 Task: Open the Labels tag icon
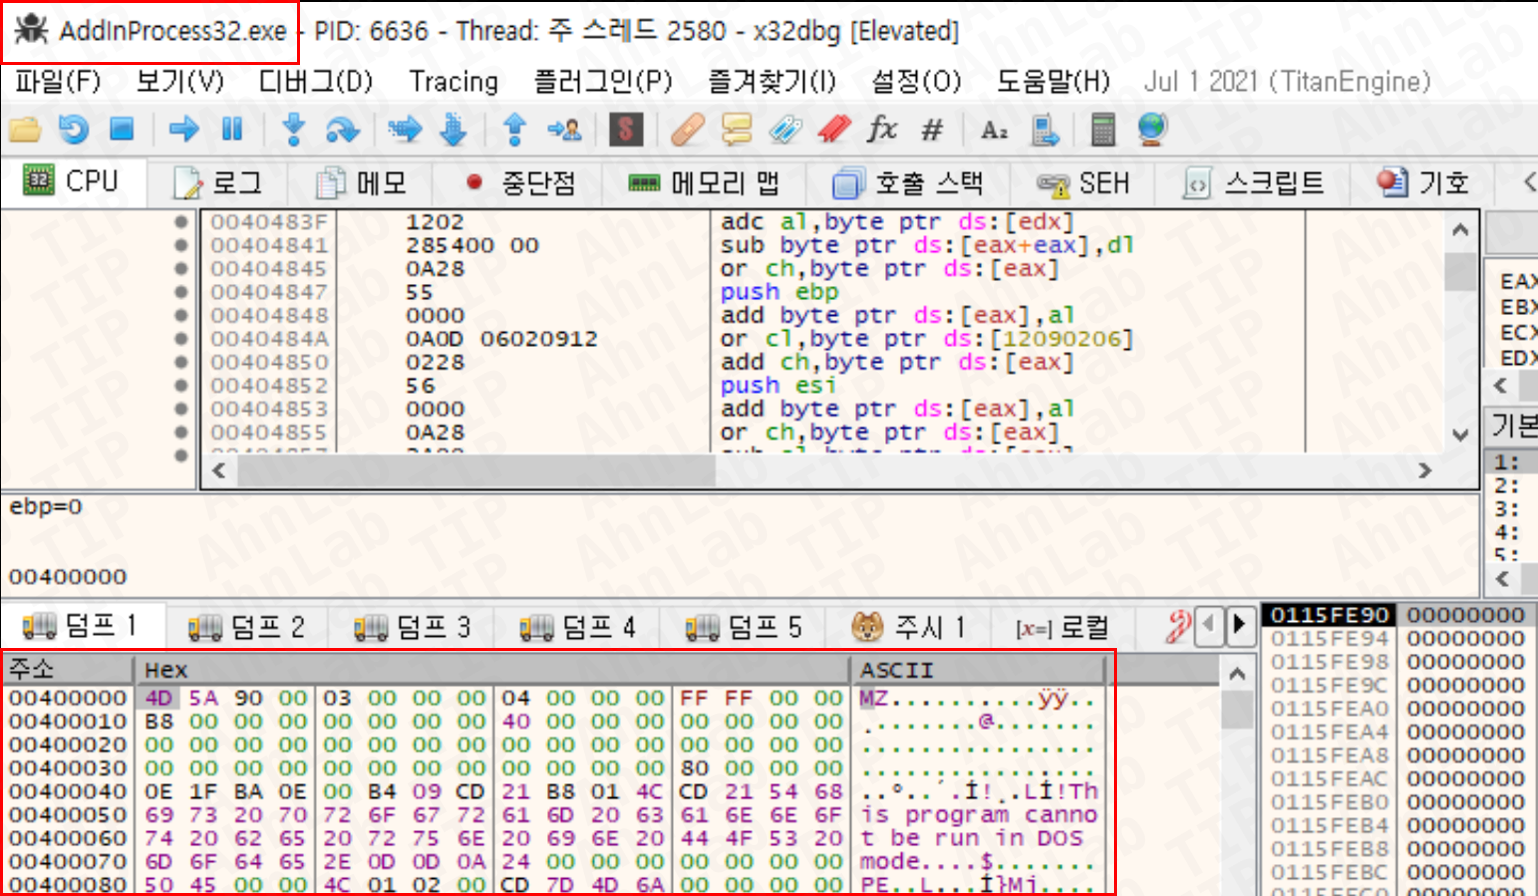point(786,129)
